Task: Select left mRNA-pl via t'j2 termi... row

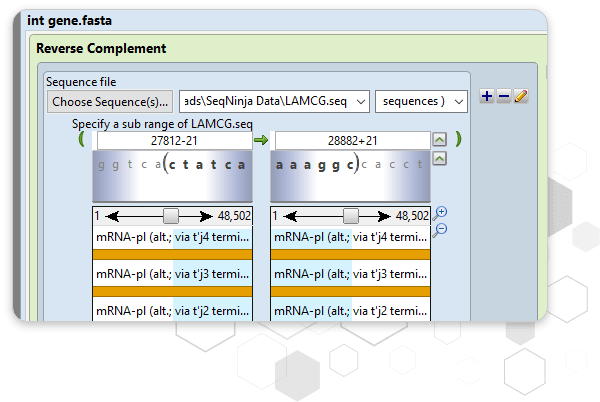Action: pyautogui.click(x=172, y=311)
